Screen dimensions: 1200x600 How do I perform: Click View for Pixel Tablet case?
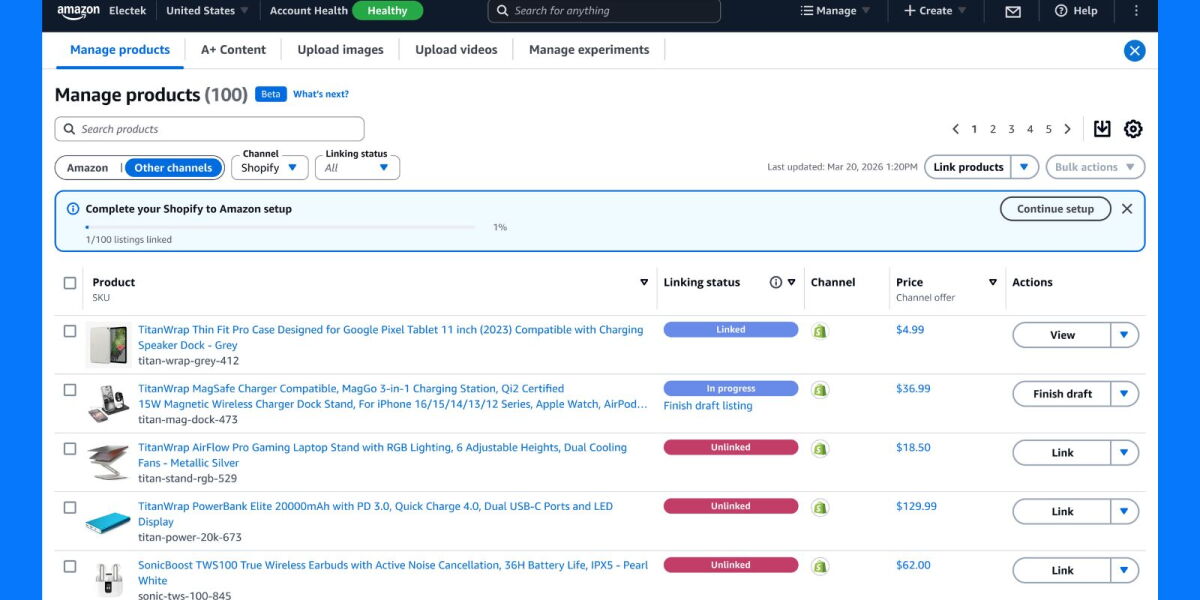point(1062,335)
